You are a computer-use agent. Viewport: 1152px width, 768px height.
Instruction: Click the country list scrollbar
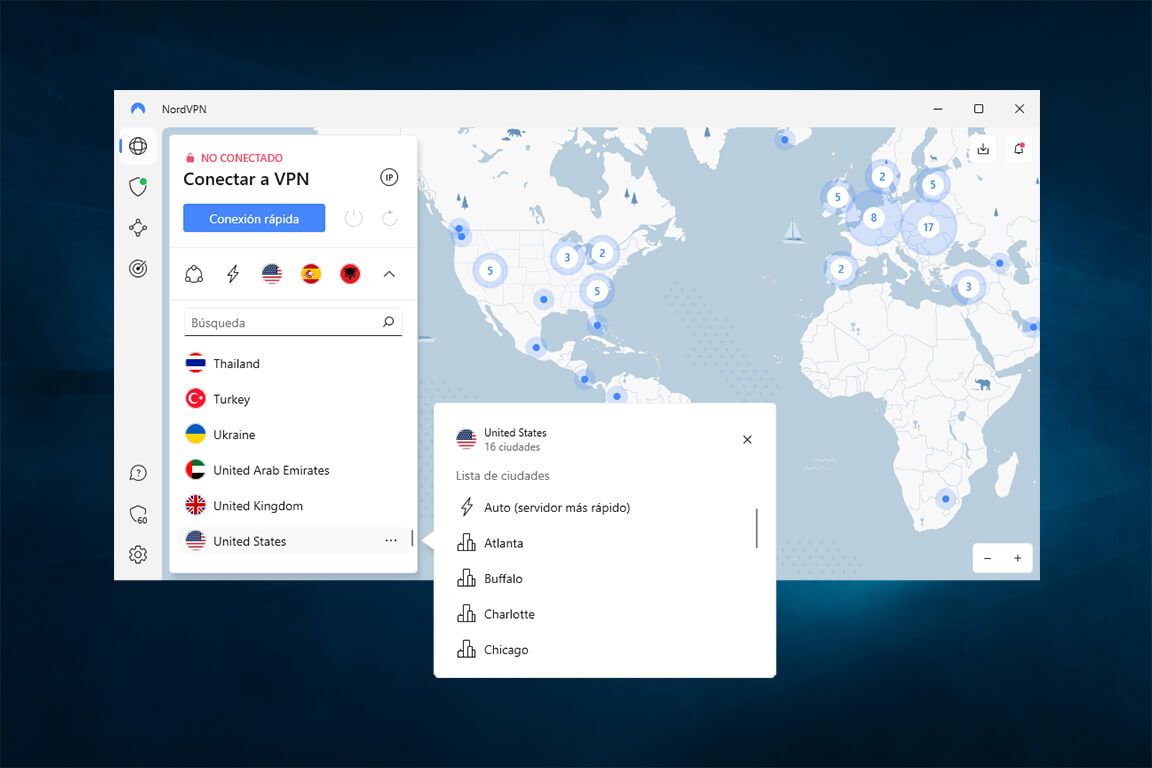point(412,539)
